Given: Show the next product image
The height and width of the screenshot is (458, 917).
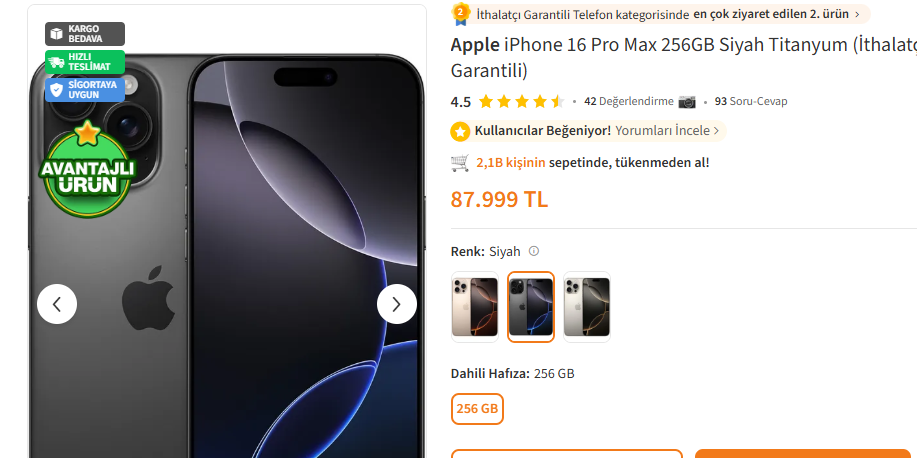Looking at the screenshot, I should point(397,304).
